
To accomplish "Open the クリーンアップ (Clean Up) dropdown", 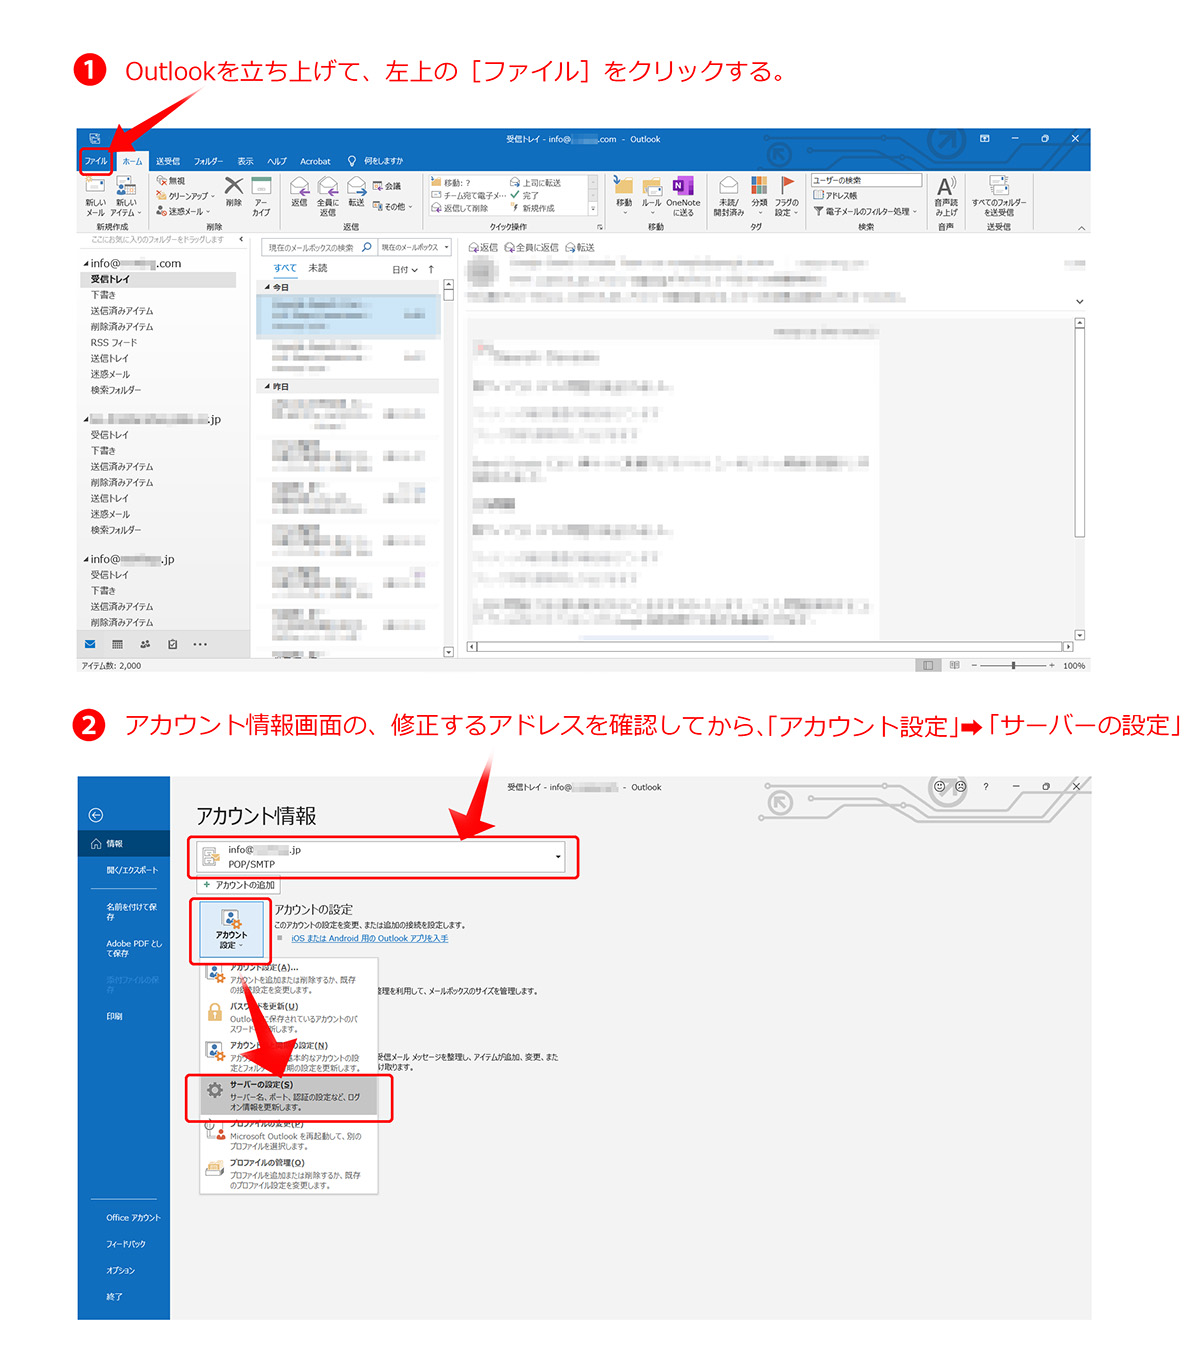I will [186, 196].
